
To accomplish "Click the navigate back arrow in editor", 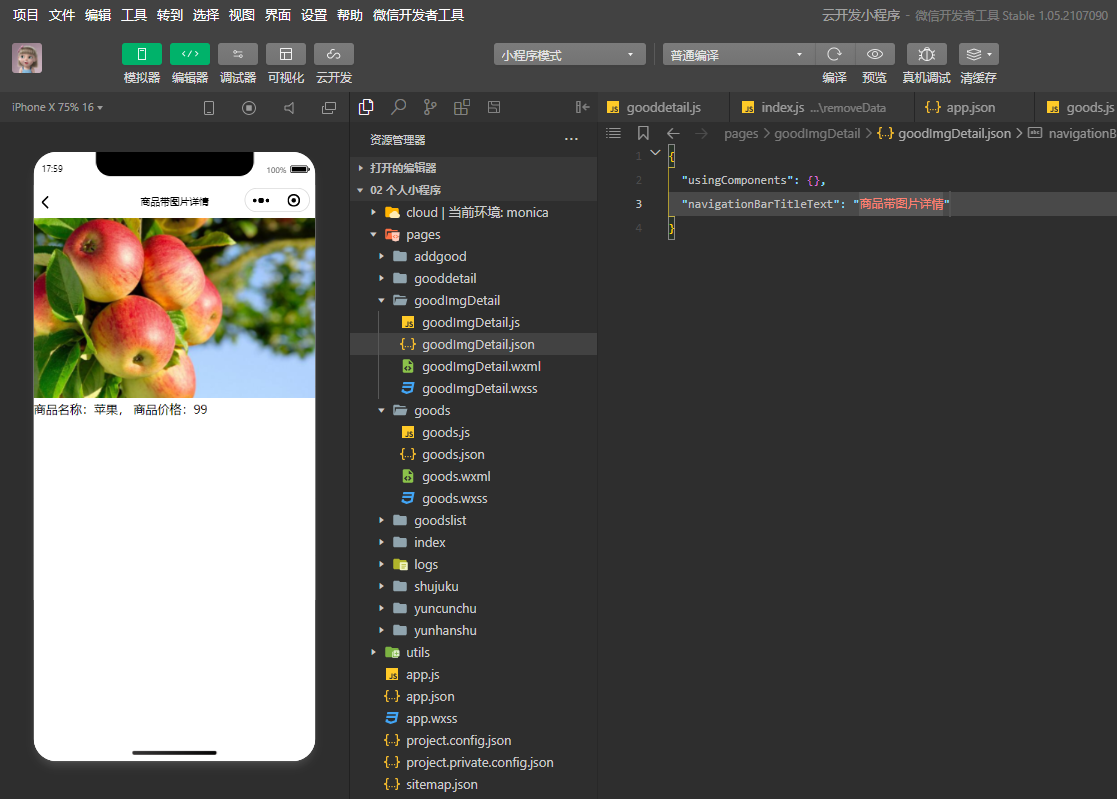I will point(673,133).
